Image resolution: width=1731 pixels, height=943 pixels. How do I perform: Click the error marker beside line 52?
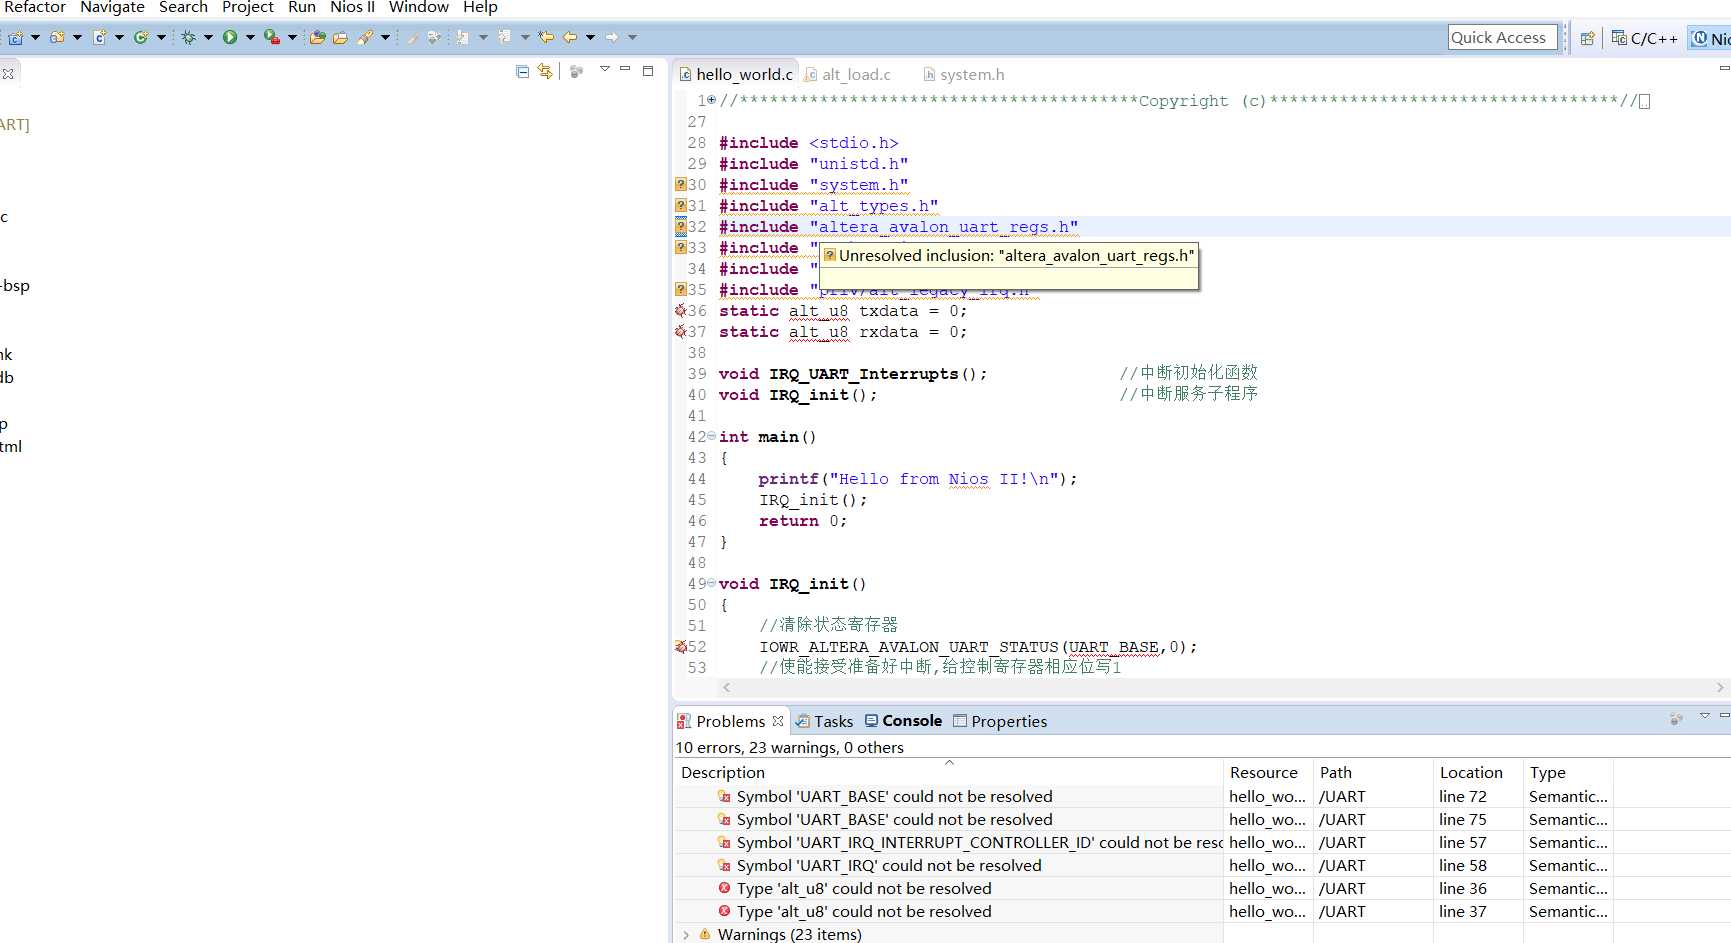coord(680,647)
